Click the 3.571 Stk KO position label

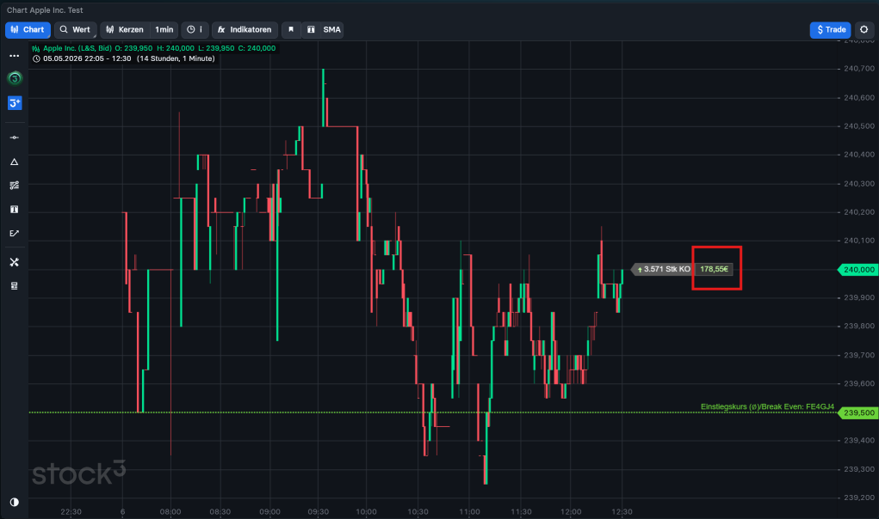coord(663,270)
